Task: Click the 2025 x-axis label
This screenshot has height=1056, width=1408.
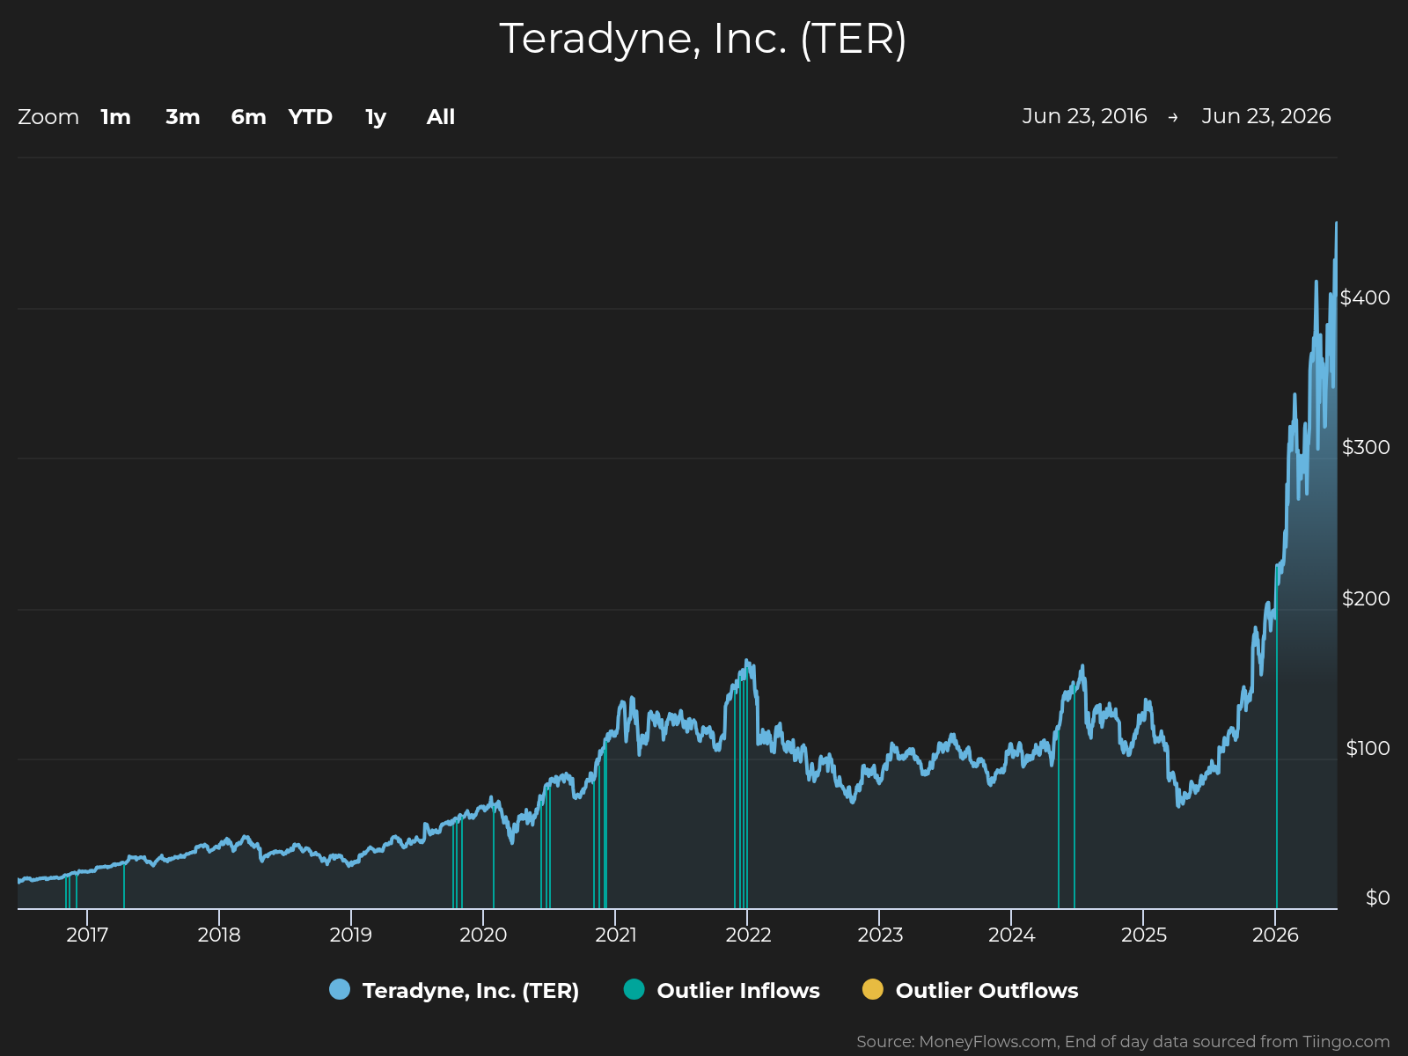Action: (1144, 935)
